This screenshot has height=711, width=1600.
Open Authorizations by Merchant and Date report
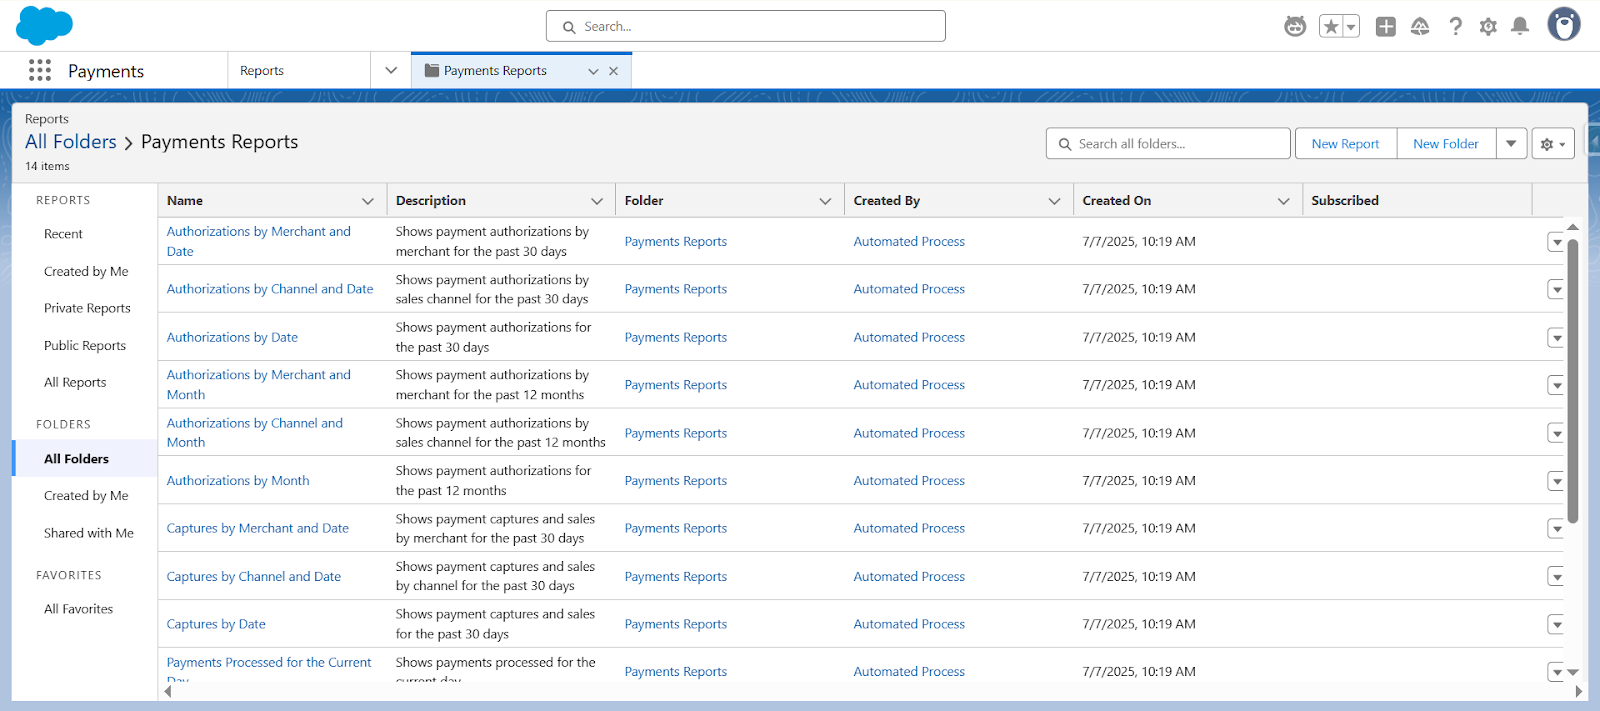point(258,241)
